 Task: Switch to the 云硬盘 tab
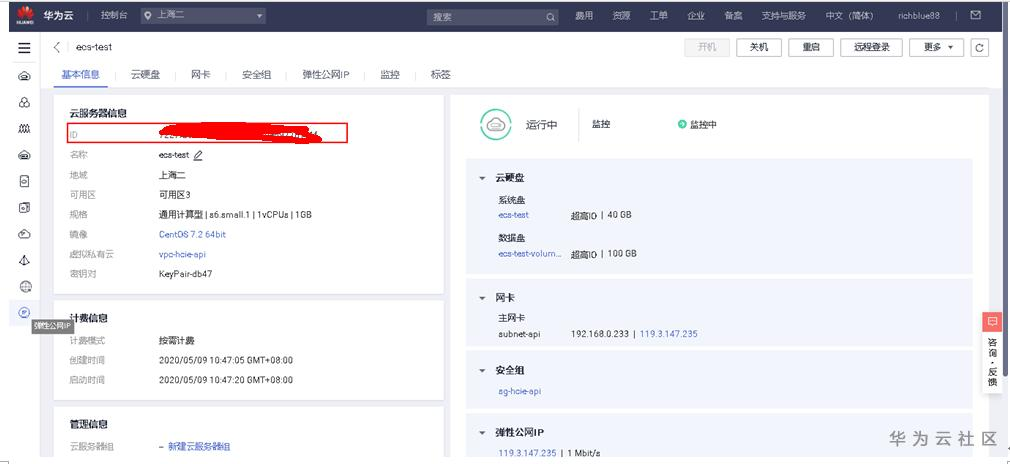point(145,75)
